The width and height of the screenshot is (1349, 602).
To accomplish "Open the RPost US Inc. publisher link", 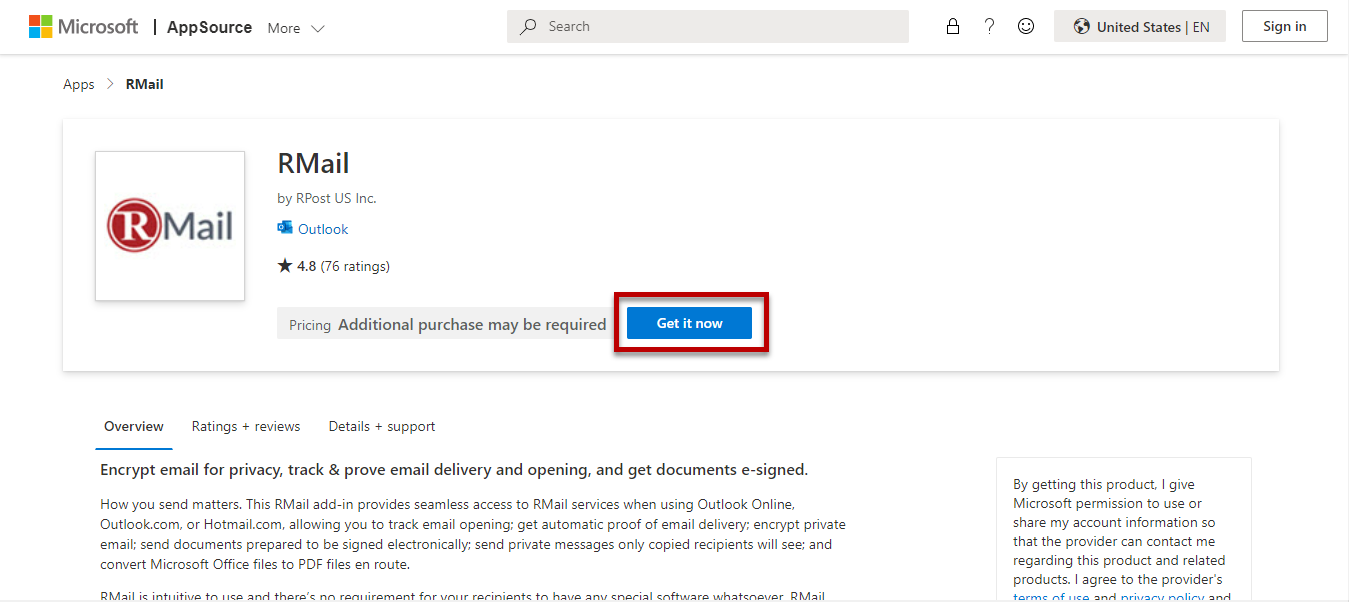I will coord(335,197).
